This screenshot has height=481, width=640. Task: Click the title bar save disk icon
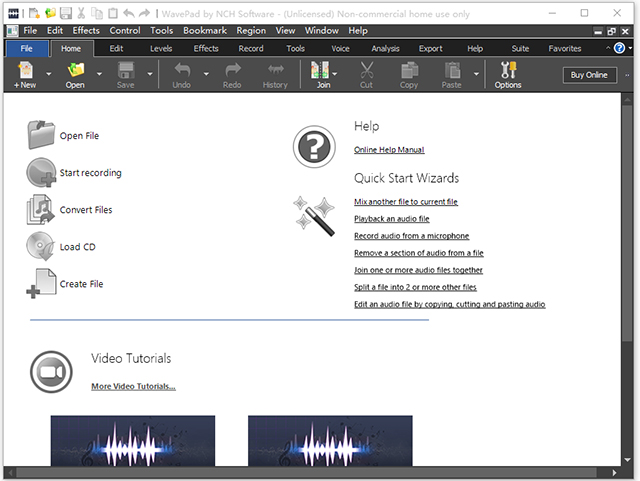66,13
